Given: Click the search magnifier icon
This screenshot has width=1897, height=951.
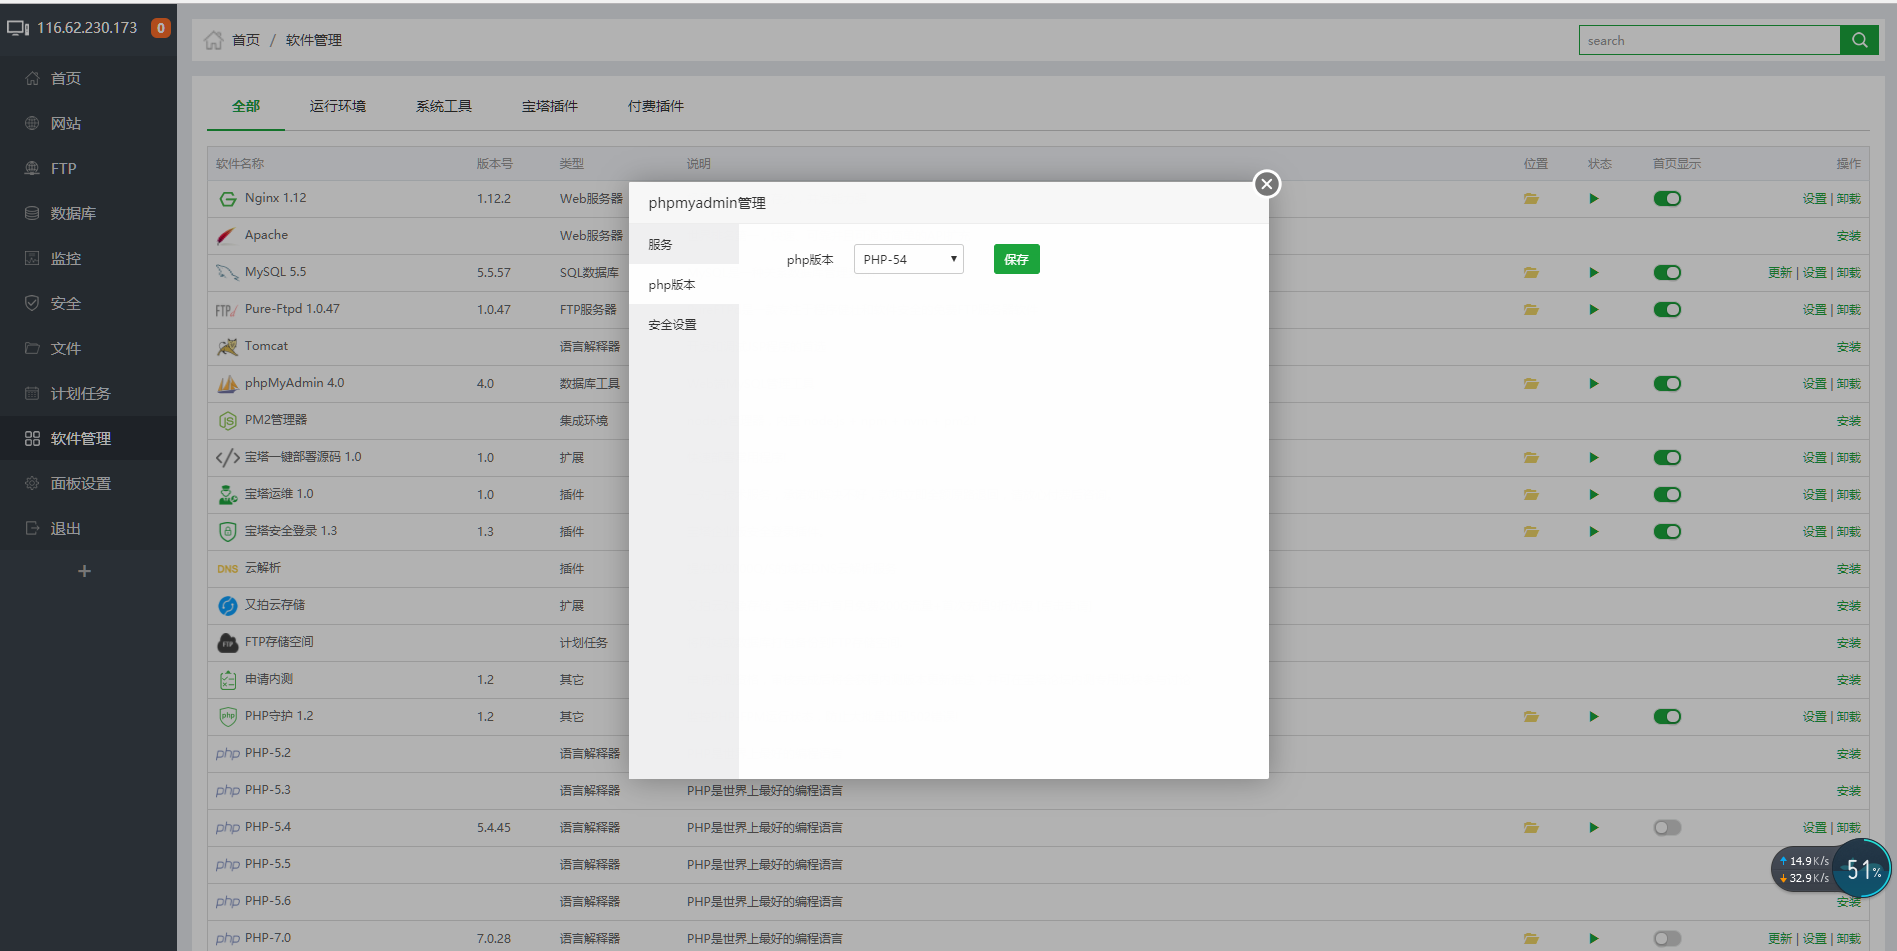Looking at the screenshot, I should coord(1860,40).
